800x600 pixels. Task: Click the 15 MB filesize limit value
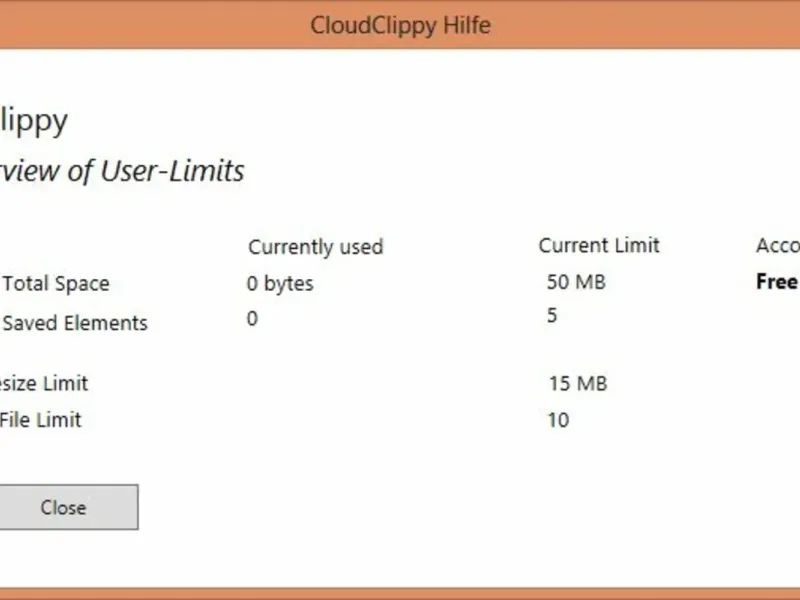[x=578, y=383]
